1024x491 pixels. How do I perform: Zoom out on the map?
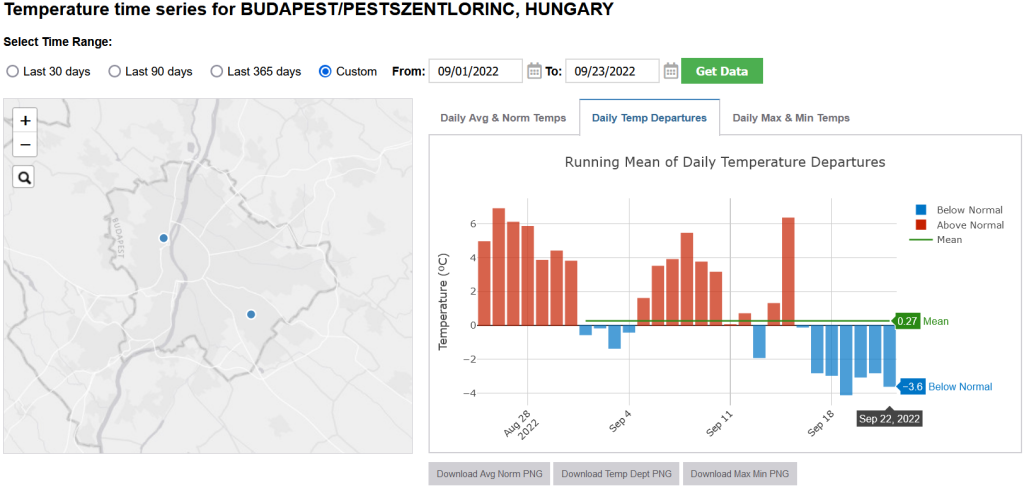coord(25,145)
